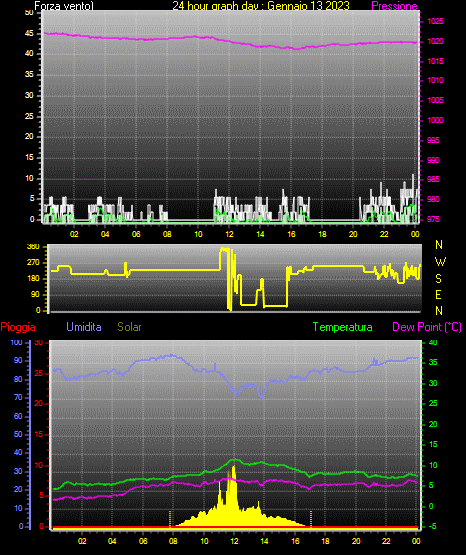This screenshot has height=555, width=466.
Task: Click the Temperatura legend label
Action: point(343,327)
